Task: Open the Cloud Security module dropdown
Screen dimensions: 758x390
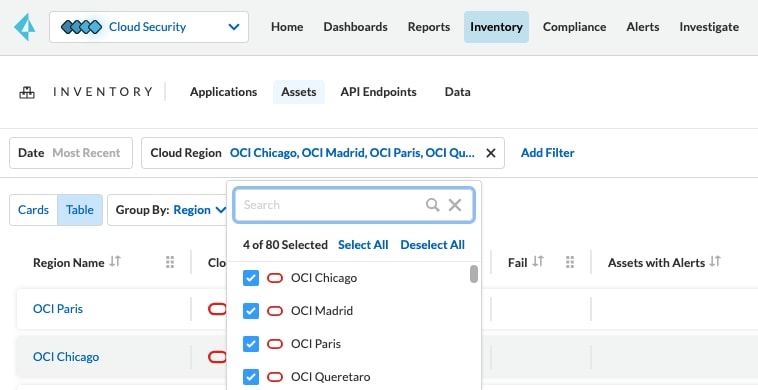Action: (149, 27)
